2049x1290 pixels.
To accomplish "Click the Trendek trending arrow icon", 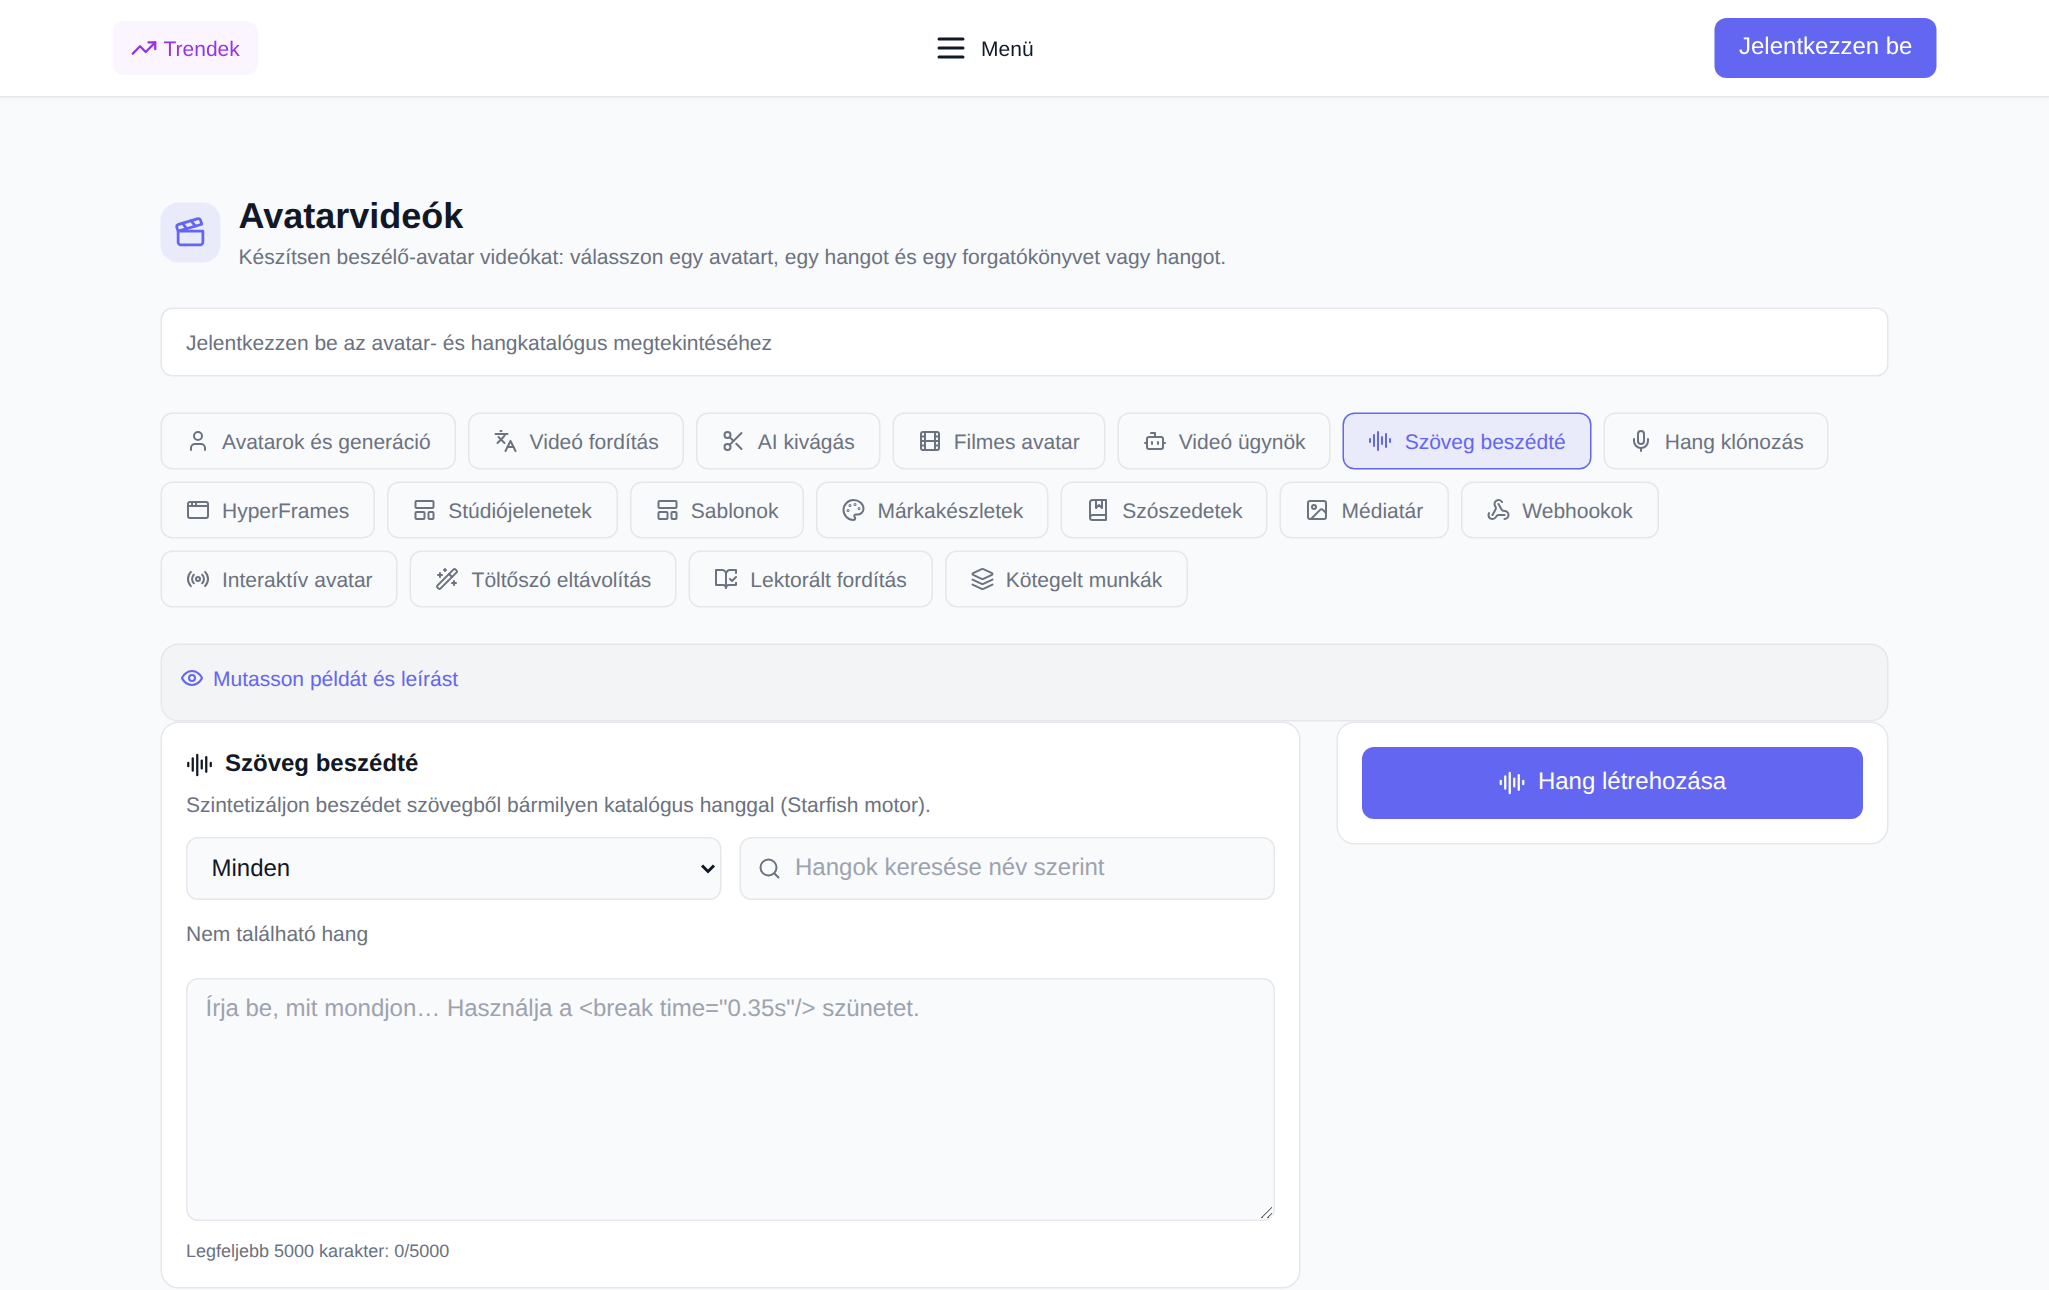I will pos(144,48).
